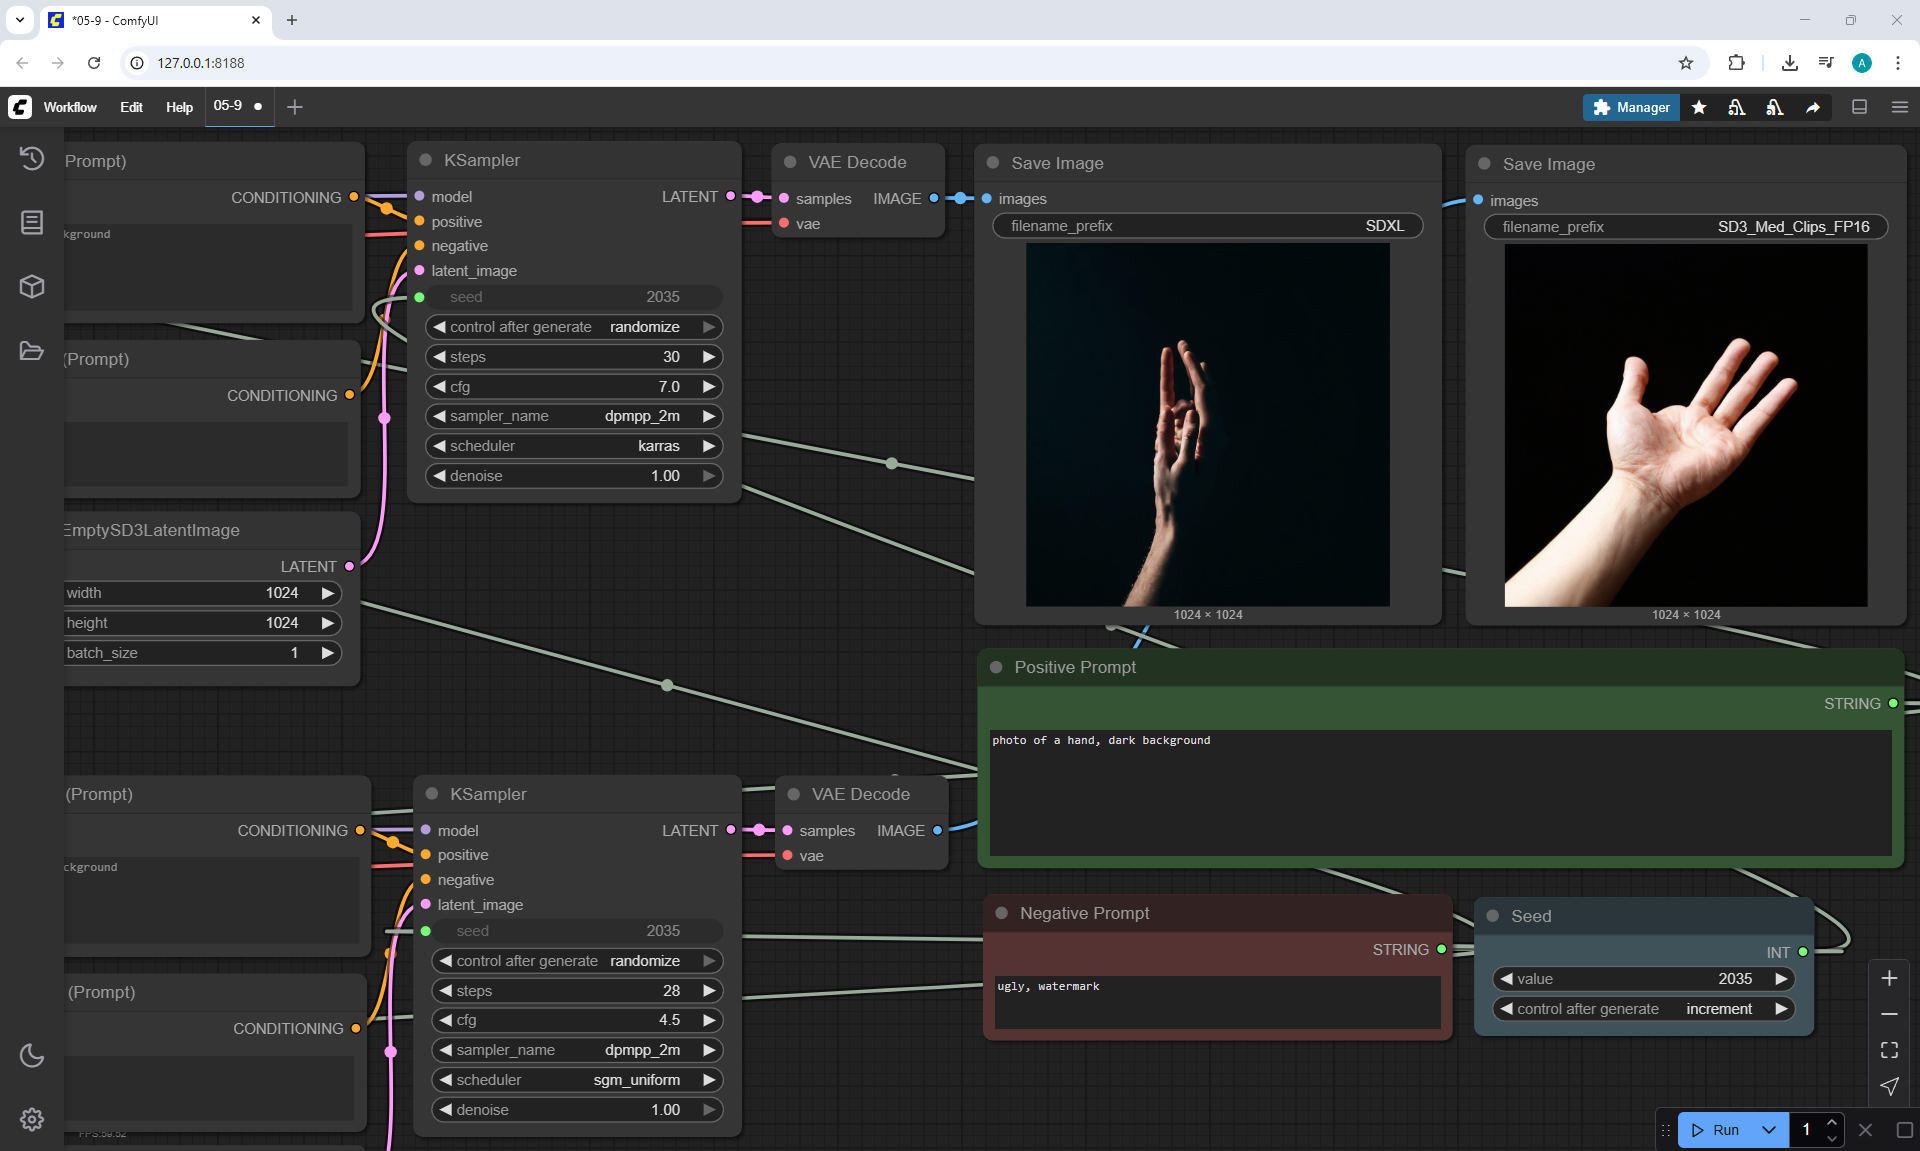Image resolution: width=1920 pixels, height=1151 pixels.
Task: Click zoom in plus on canvas controls
Action: (x=1889, y=978)
